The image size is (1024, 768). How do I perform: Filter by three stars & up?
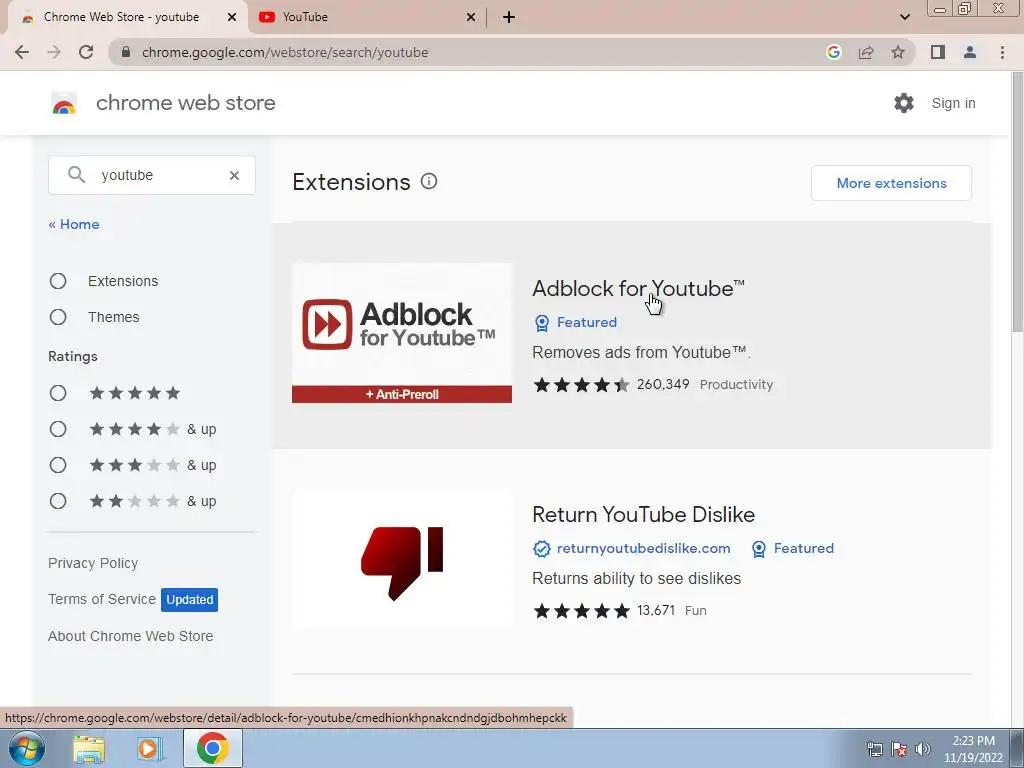point(58,465)
